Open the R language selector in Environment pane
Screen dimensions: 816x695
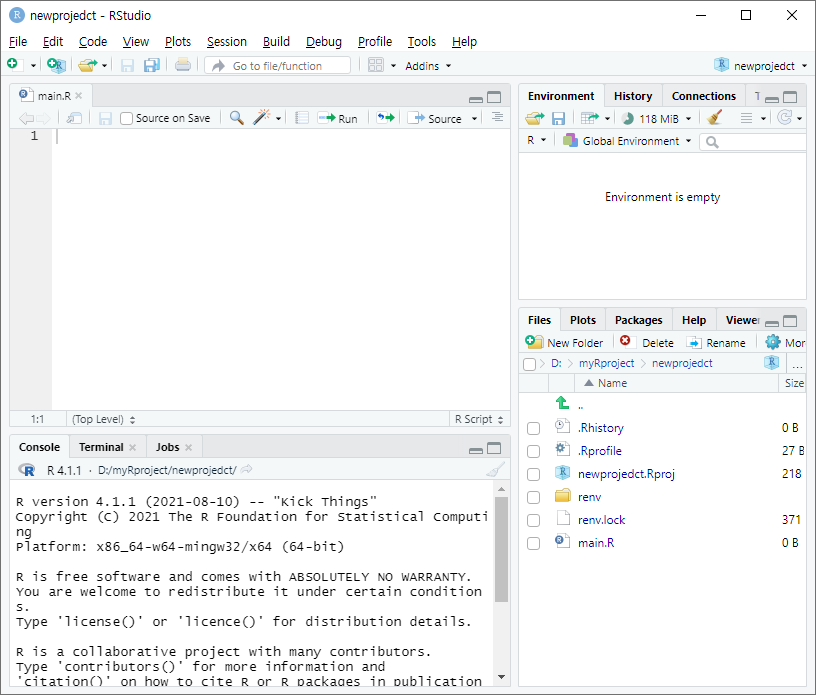pyautogui.click(x=536, y=140)
